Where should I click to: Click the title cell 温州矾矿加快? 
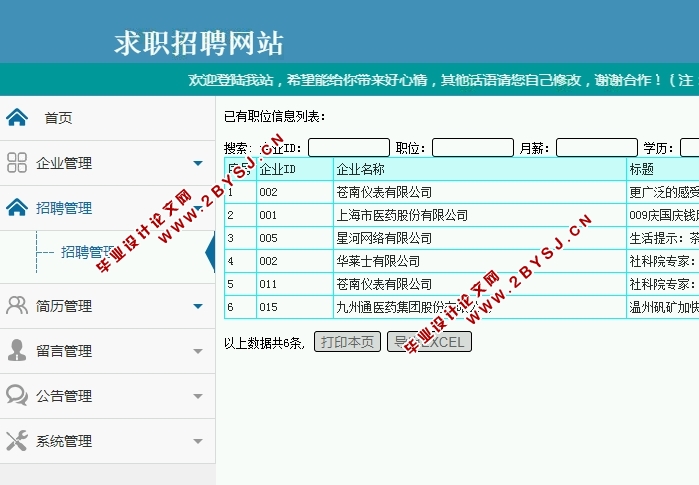pyautogui.click(x=663, y=307)
